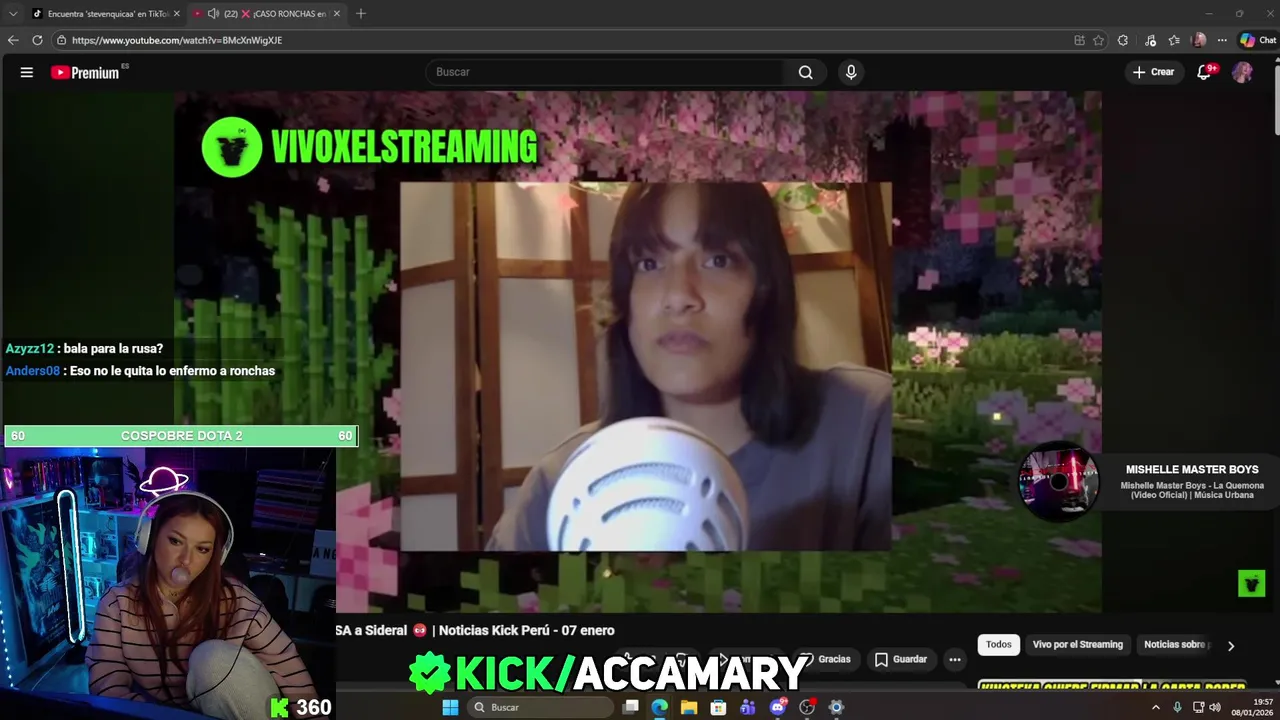The width and height of the screenshot is (1280, 720).
Task: Click the YouTube search magnifier button
Action: click(x=806, y=72)
